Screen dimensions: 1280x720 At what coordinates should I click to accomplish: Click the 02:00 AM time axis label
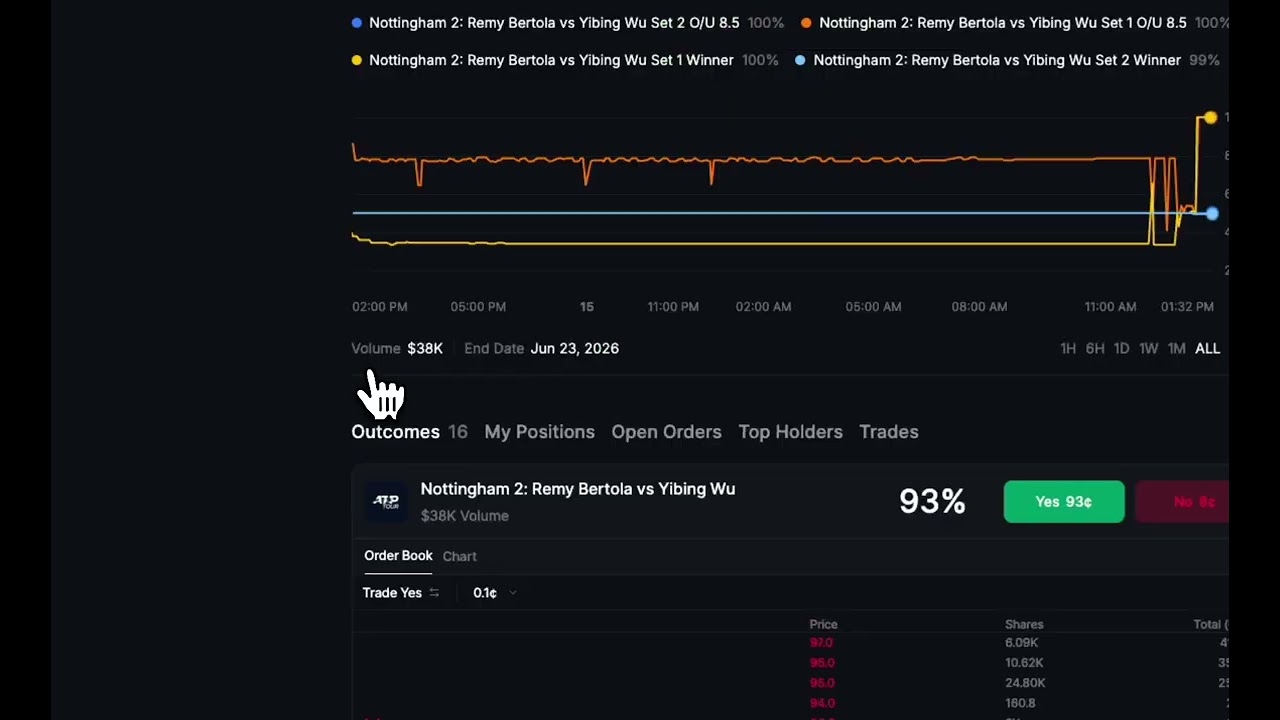[x=763, y=307]
